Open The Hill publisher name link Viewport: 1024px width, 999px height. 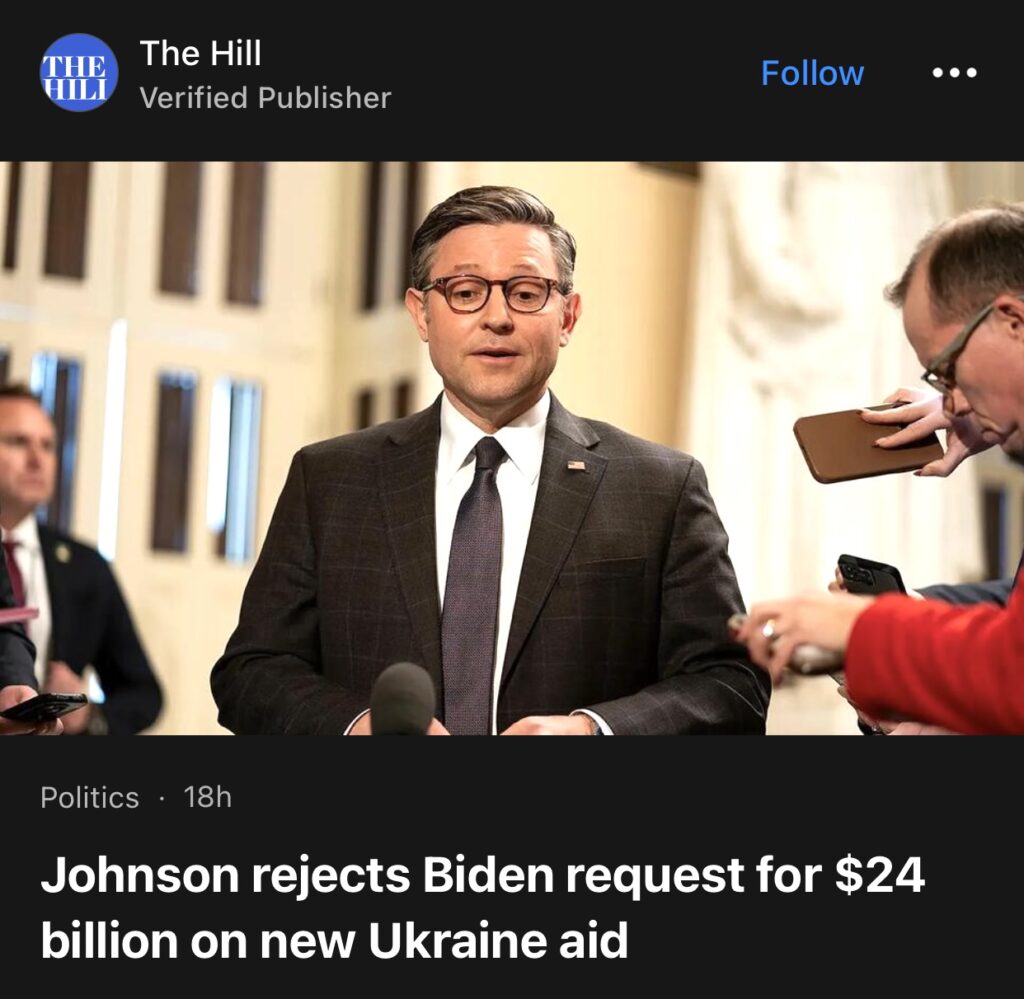200,52
